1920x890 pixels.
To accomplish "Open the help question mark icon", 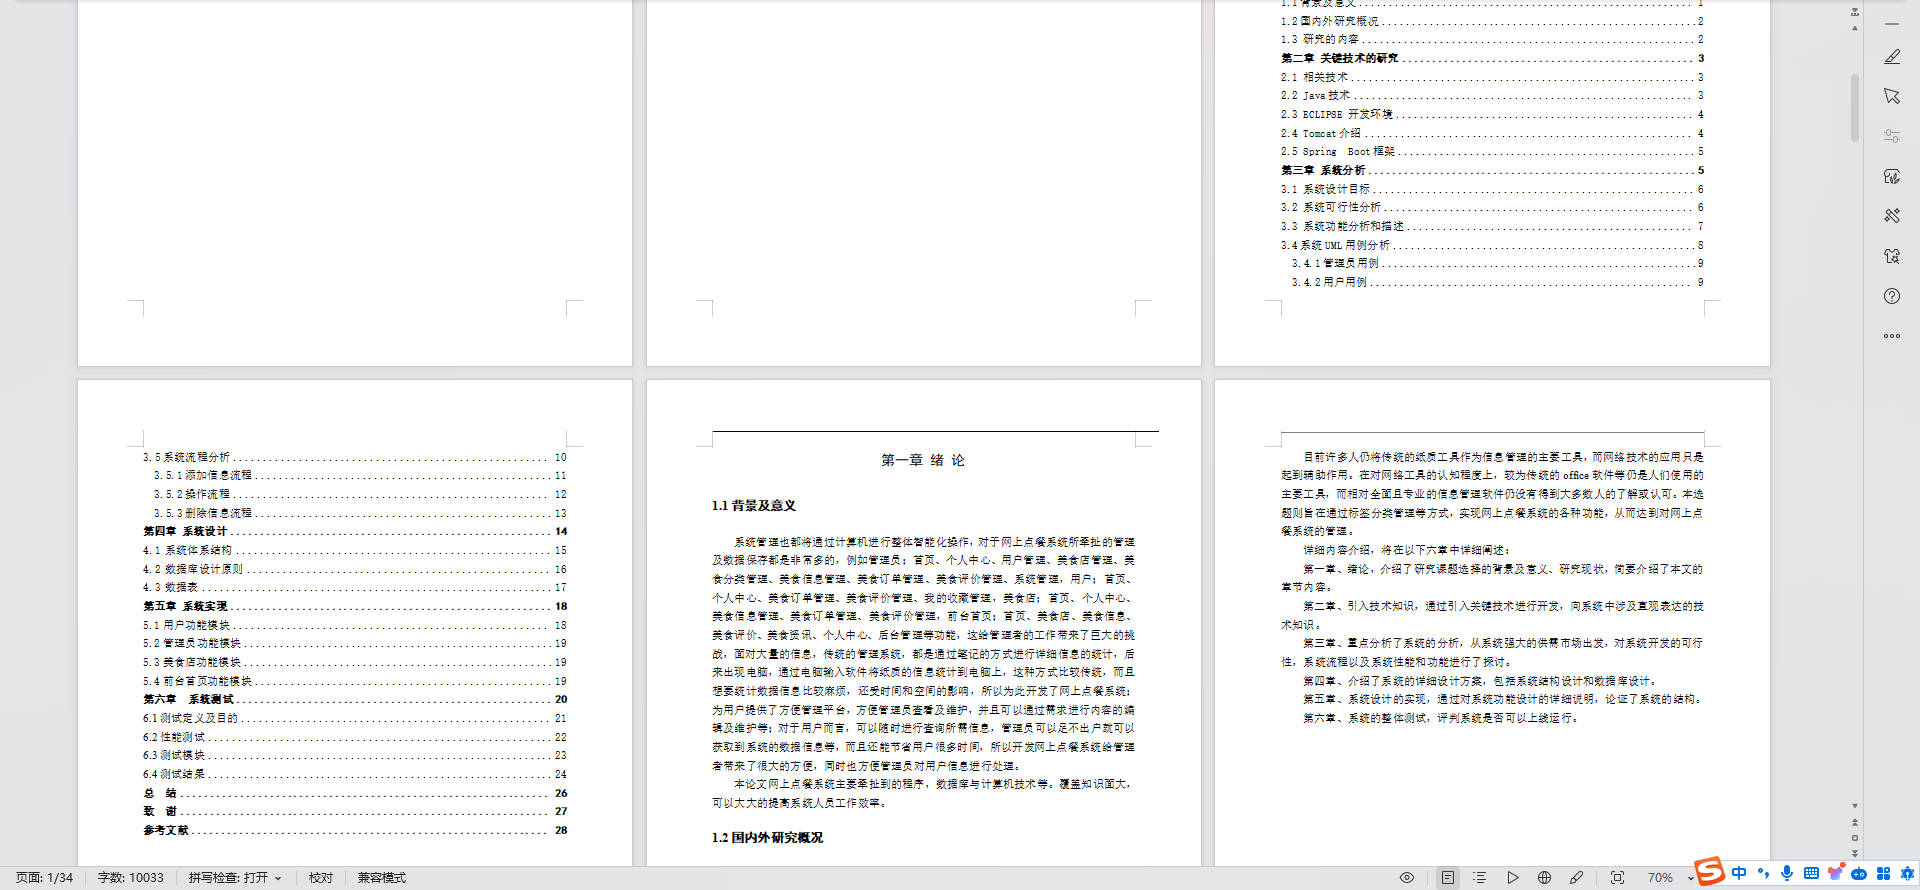I will (x=1892, y=296).
